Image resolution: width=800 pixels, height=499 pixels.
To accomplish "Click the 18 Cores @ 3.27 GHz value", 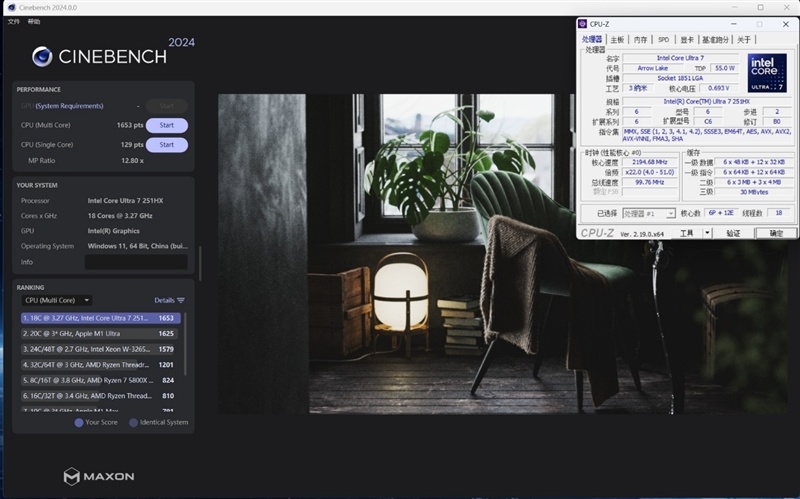I will 120,216.
